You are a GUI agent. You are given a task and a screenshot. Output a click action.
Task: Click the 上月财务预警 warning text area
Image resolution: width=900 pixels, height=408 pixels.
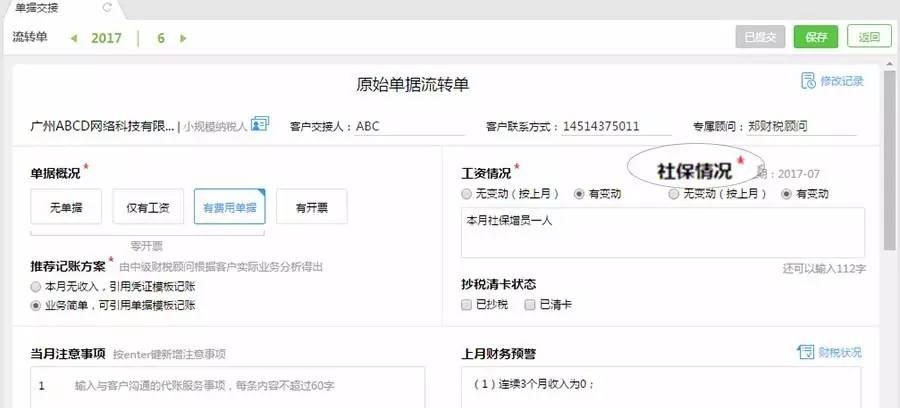661,387
